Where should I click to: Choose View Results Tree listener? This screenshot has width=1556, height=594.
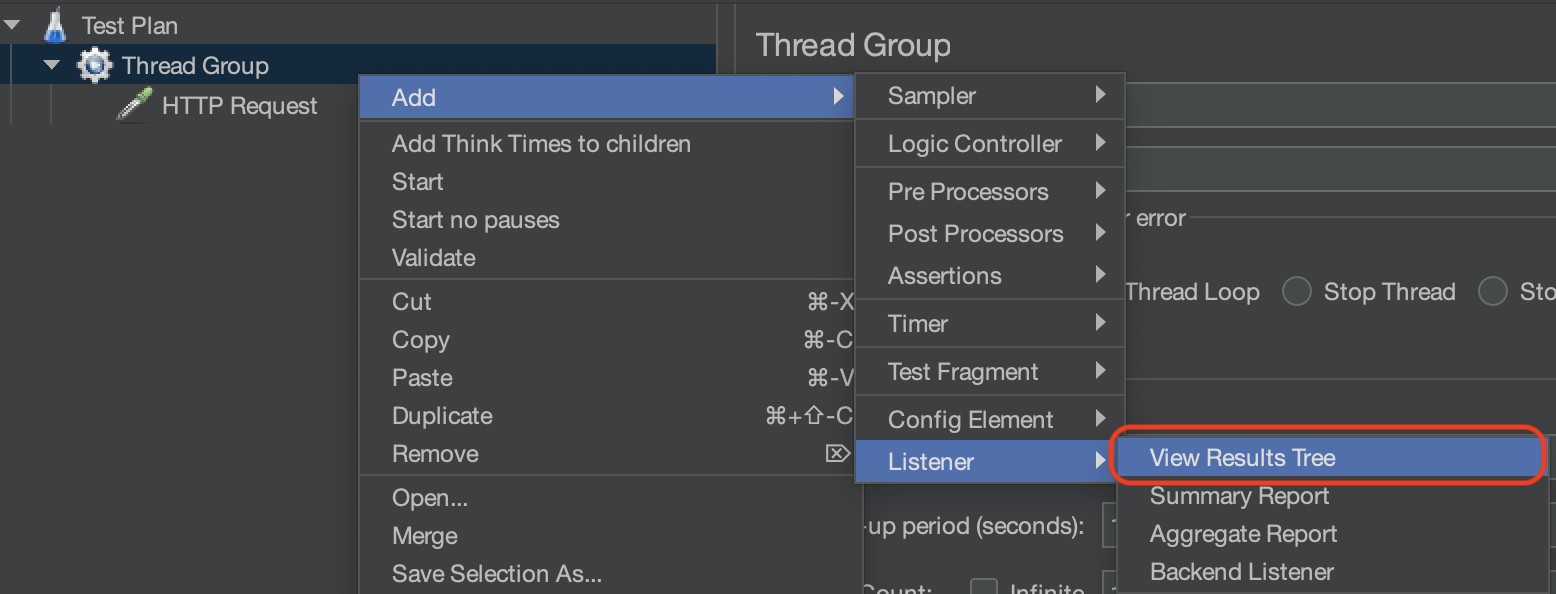click(x=1242, y=458)
